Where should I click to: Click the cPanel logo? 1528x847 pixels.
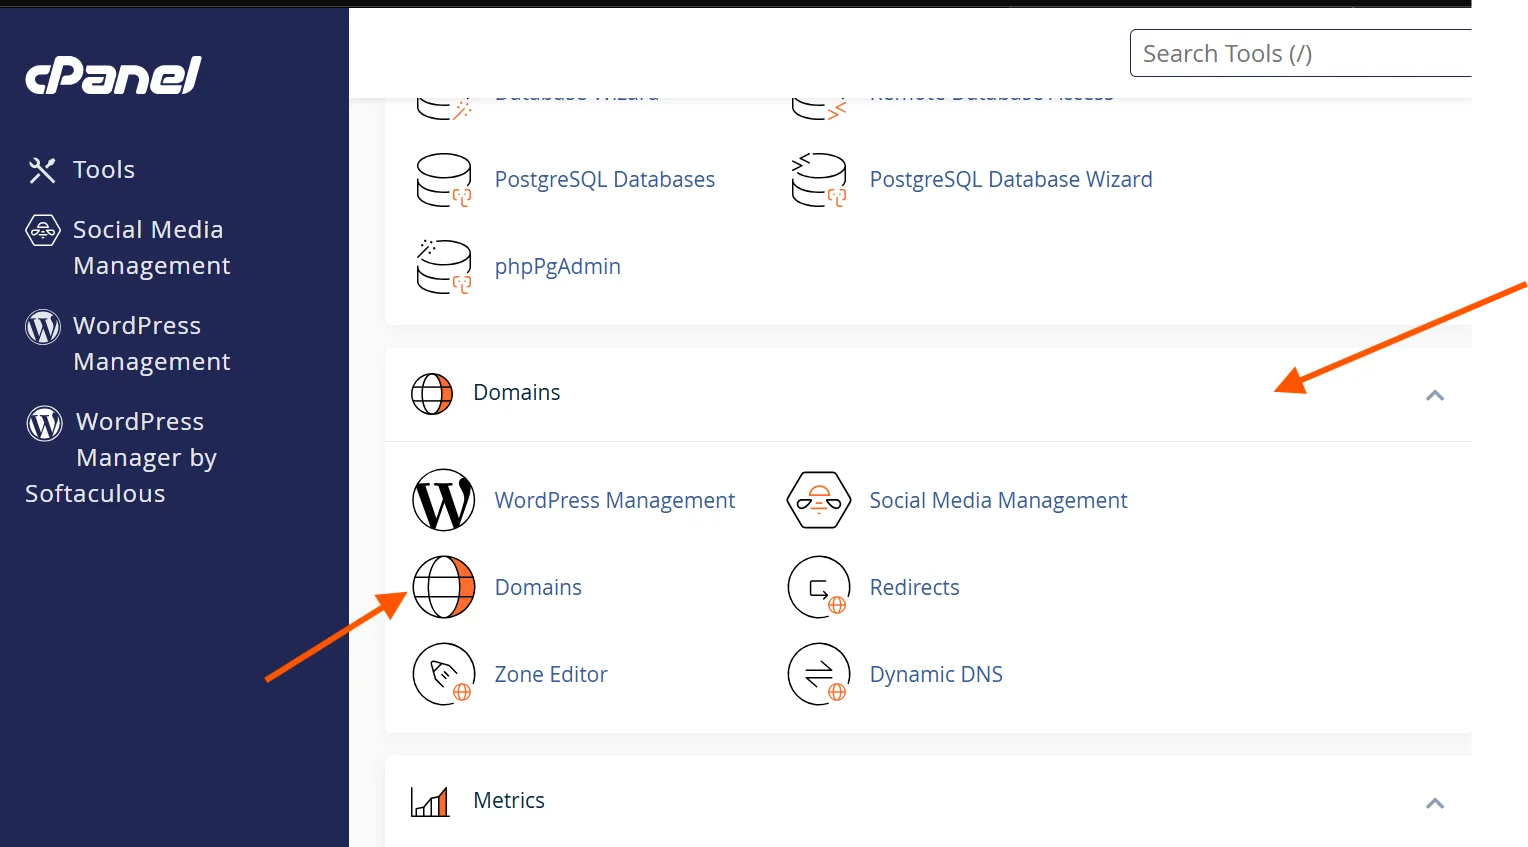pyautogui.click(x=112, y=74)
